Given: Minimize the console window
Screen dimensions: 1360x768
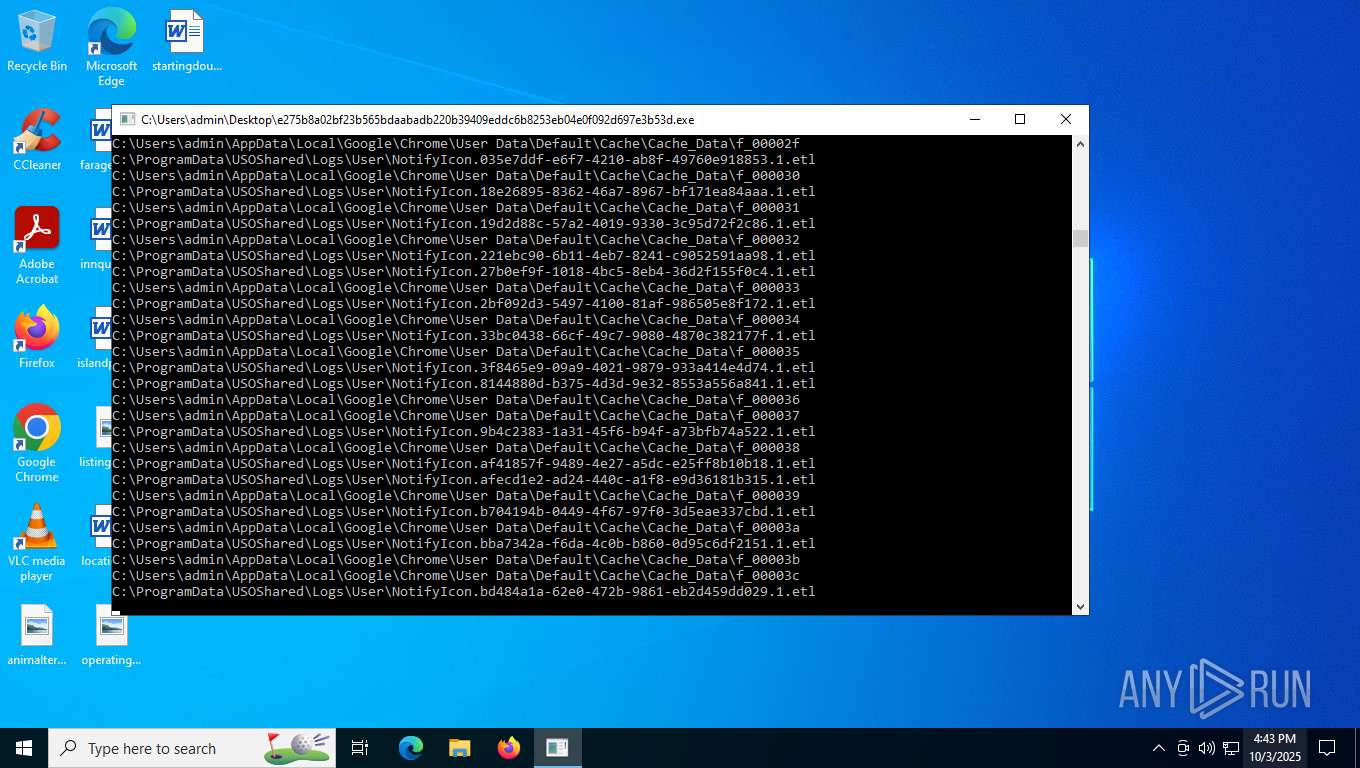Looking at the screenshot, I should (x=974, y=119).
